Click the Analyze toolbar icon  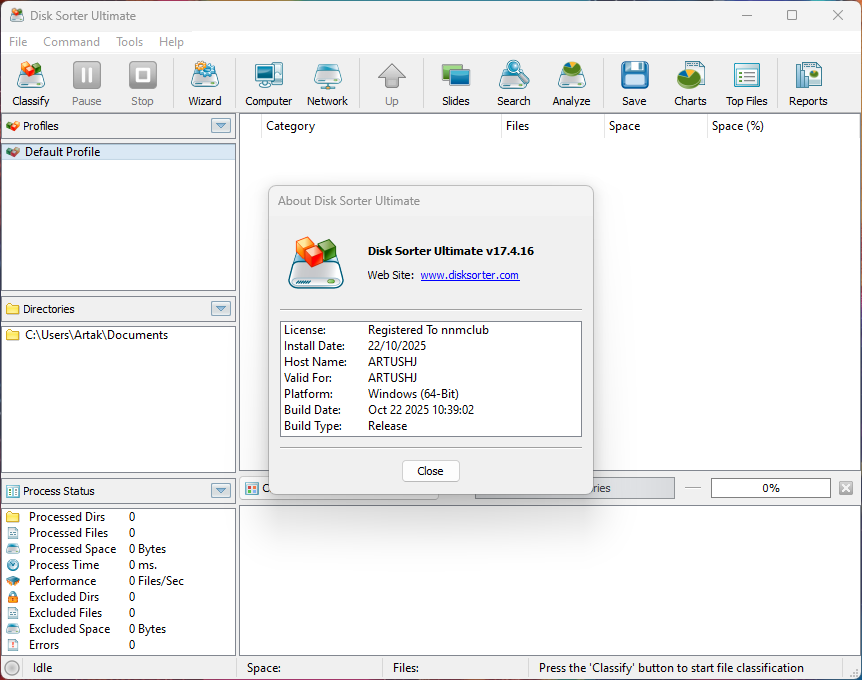click(x=571, y=84)
